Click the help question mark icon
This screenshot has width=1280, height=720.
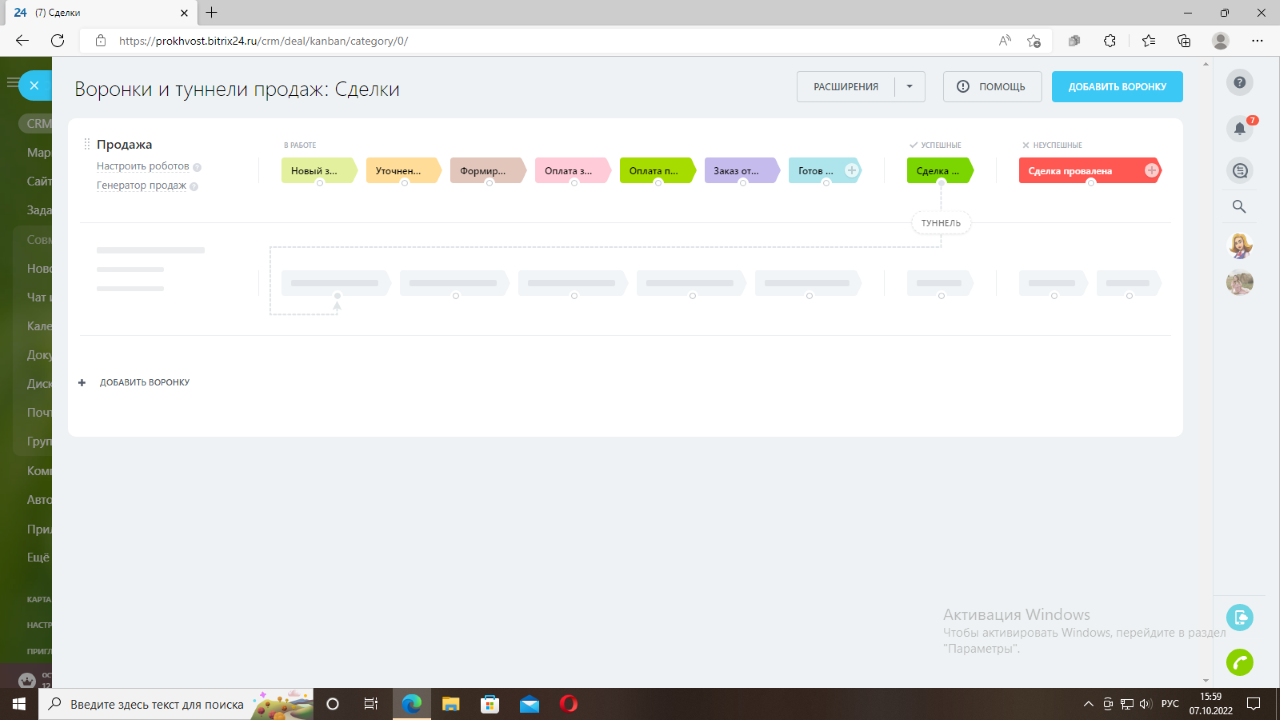click(1240, 84)
